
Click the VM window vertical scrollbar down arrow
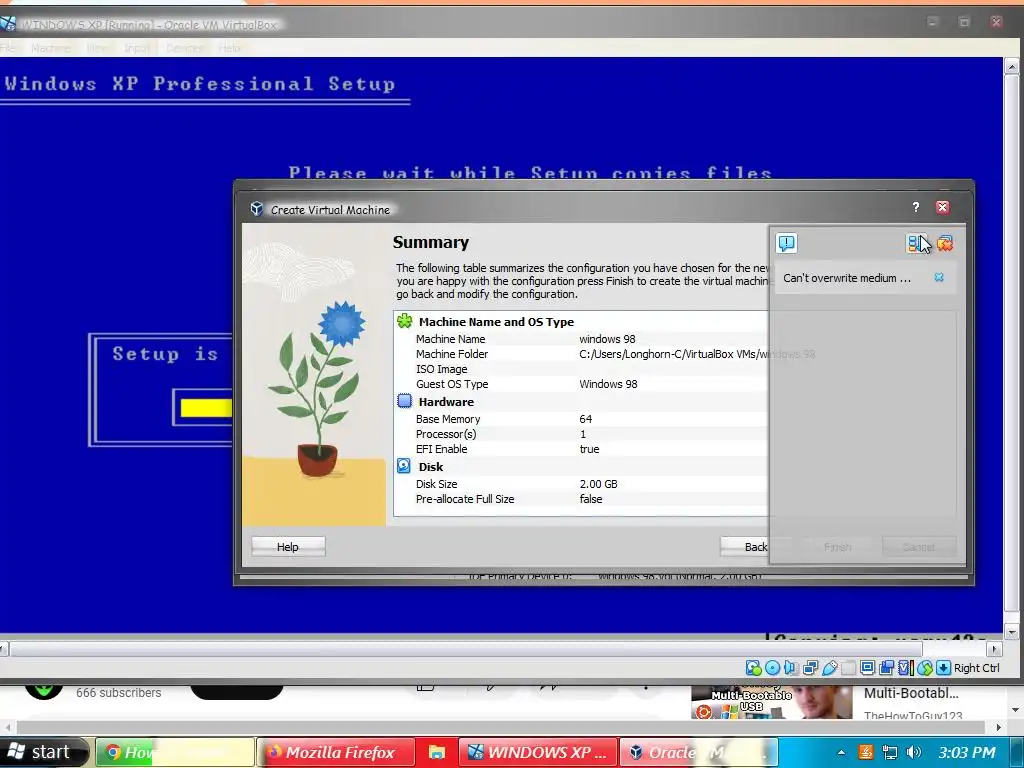(x=1012, y=632)
